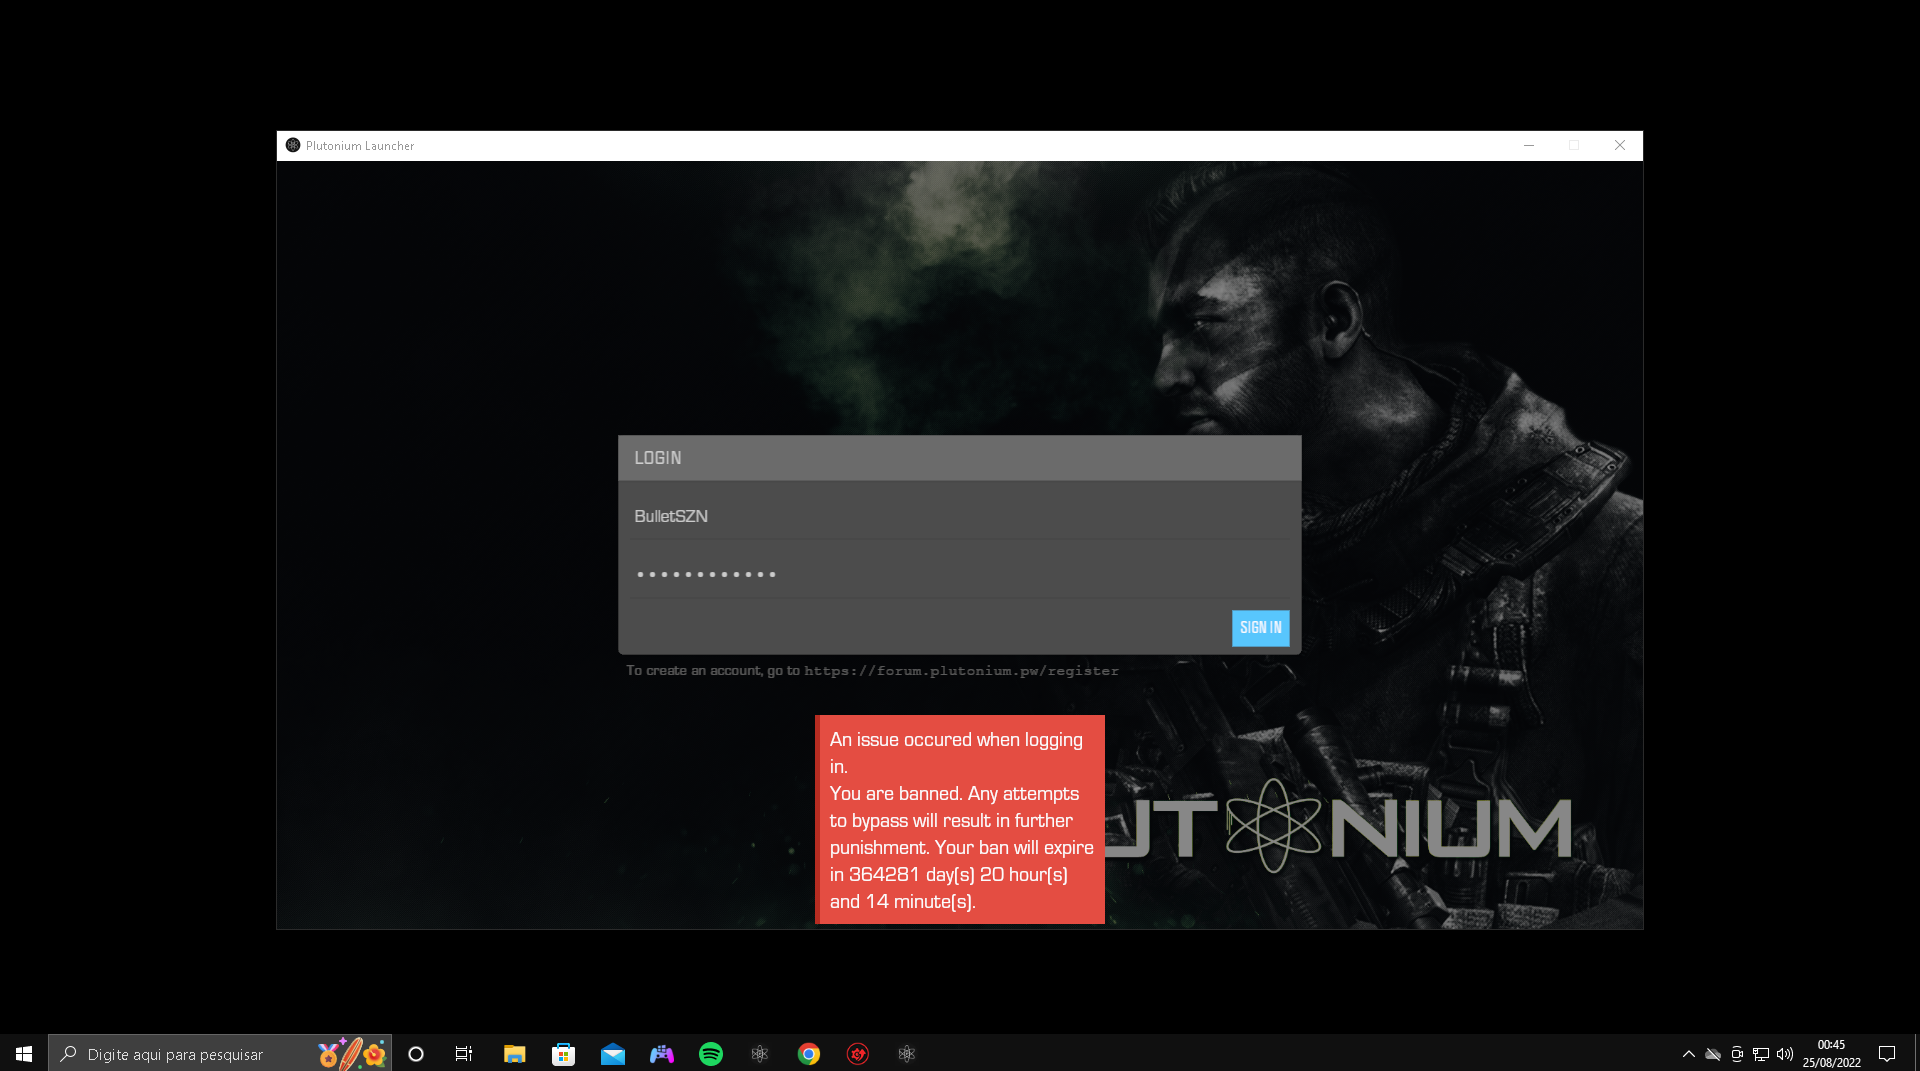The height and width of the screenshot is (1071, 1920).
Task: Open the Action Center notifications icon
Action: [1887, 1054]
